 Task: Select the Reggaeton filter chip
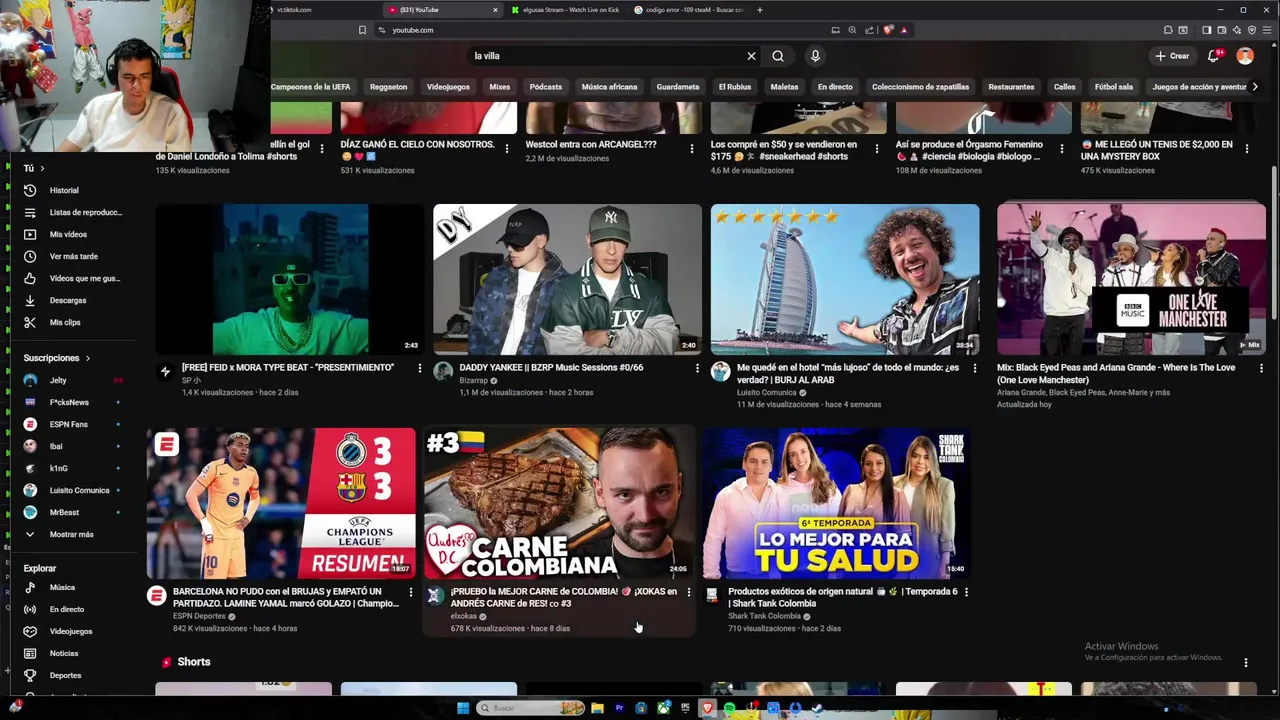[388, 87]
